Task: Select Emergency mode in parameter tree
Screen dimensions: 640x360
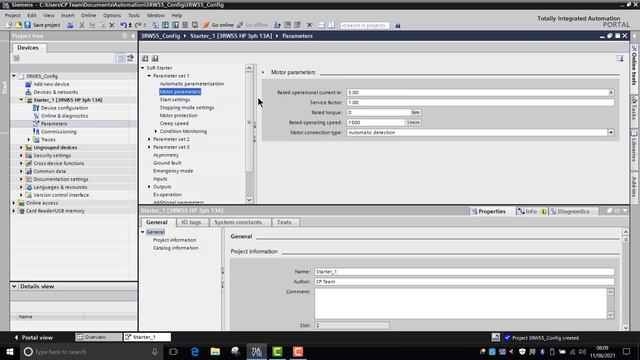Action: point(173,171)
